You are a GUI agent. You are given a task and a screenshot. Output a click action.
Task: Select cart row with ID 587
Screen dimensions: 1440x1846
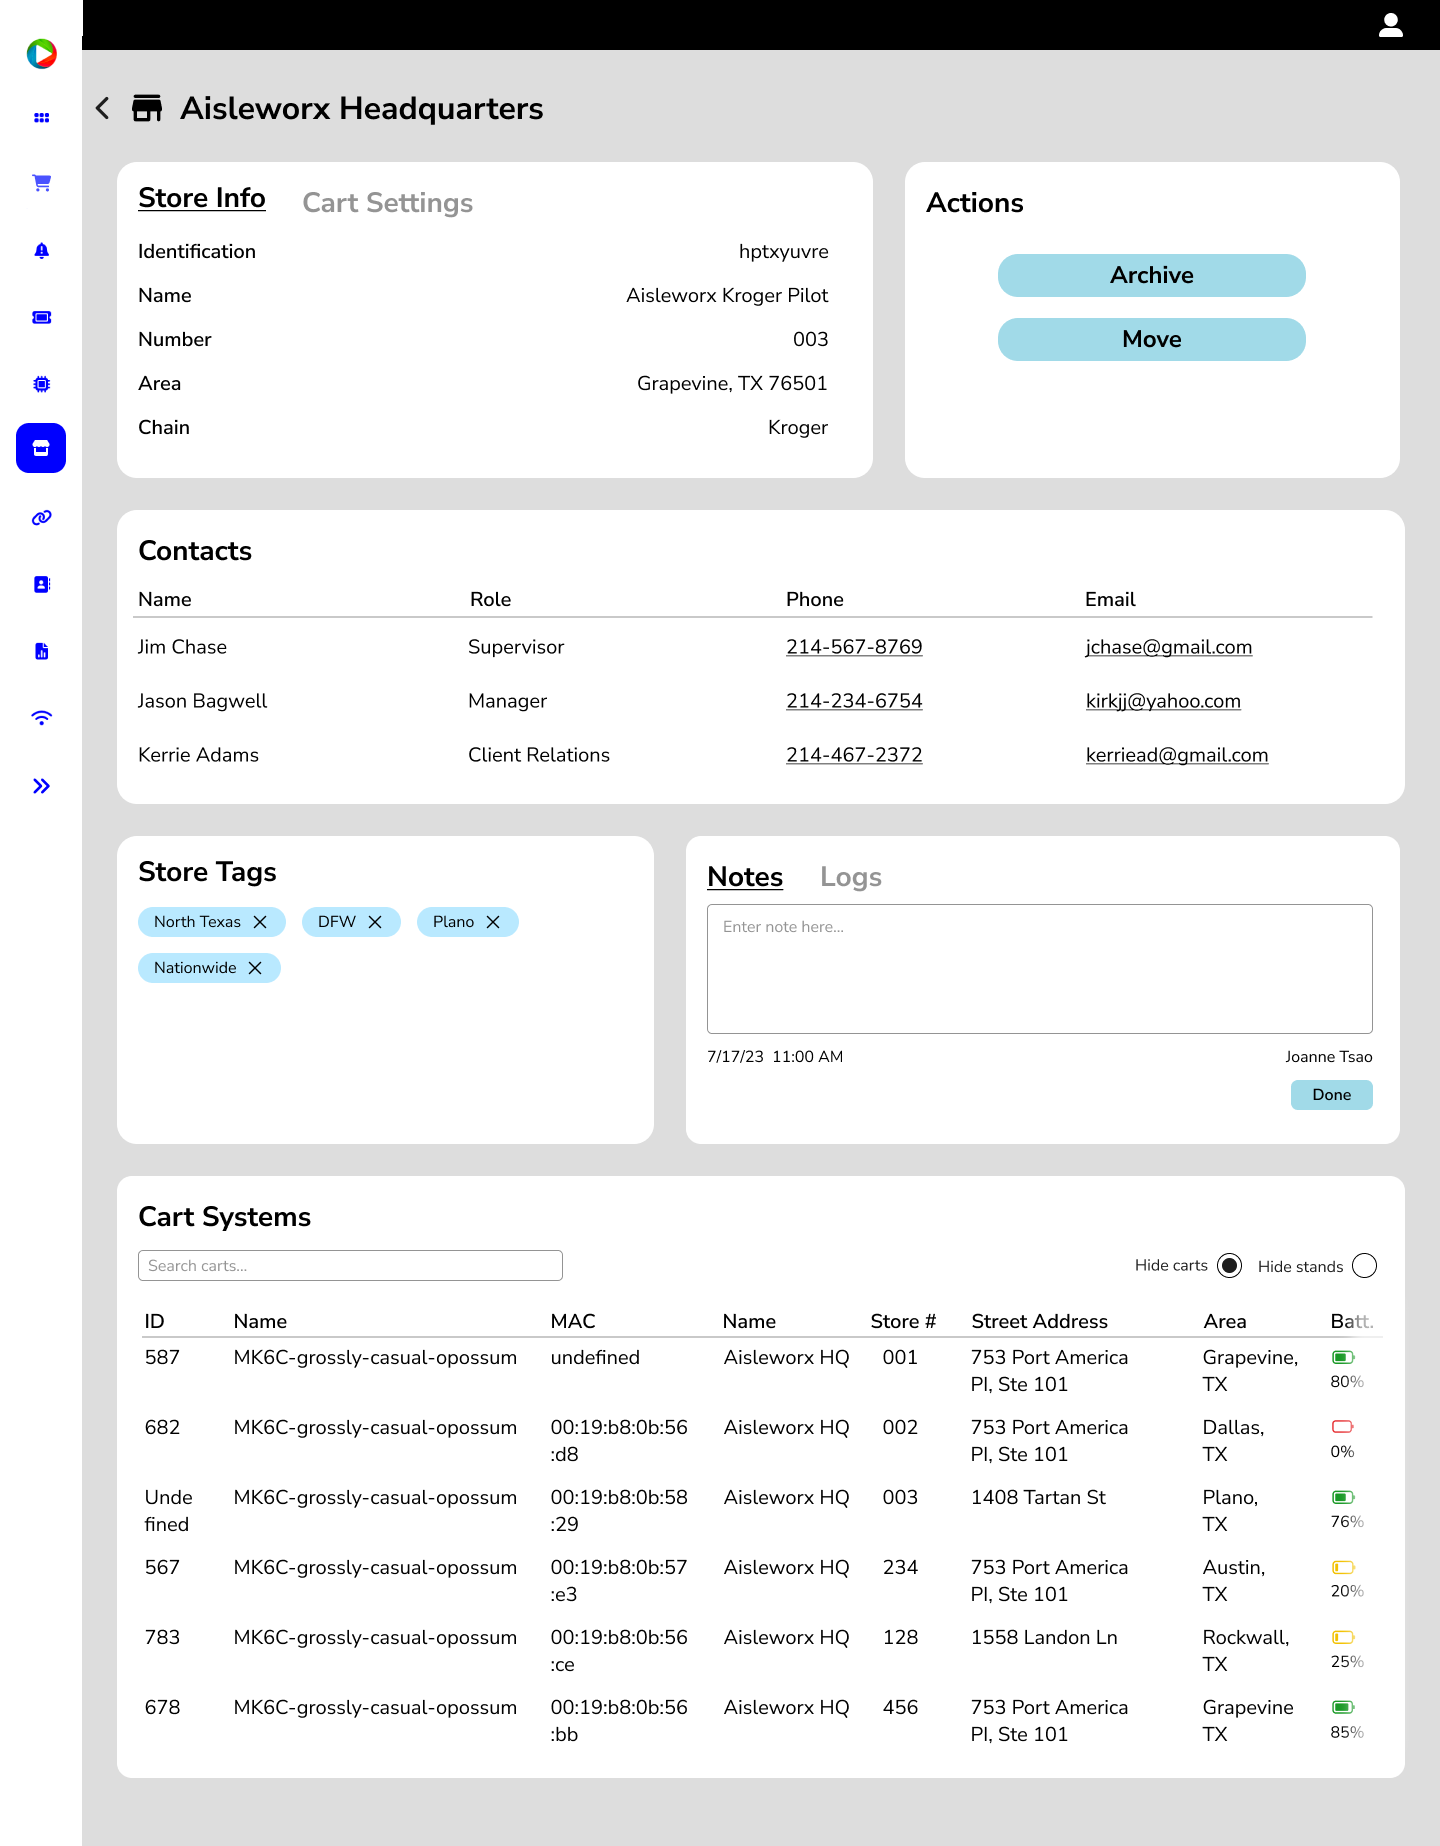[760, 1371]
